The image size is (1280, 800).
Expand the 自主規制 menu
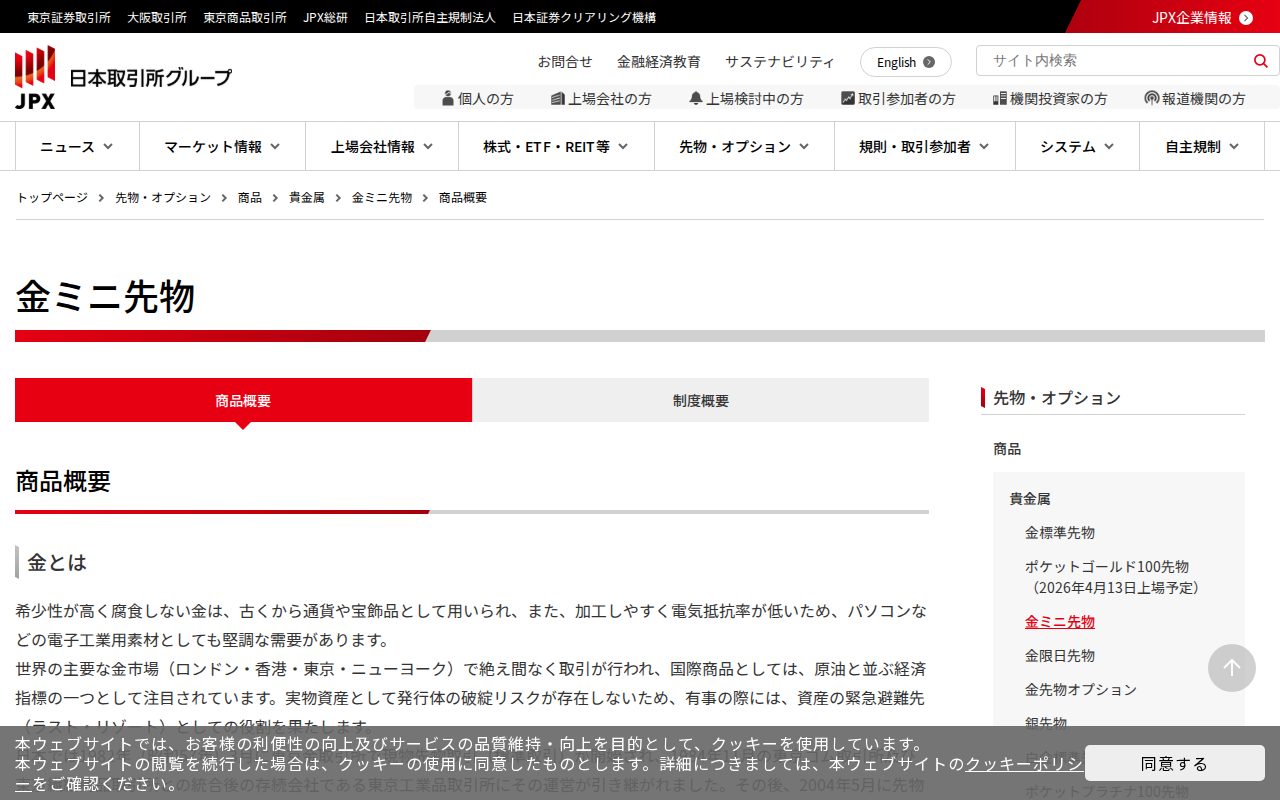pyautogui.click(x=1202, y=146)
